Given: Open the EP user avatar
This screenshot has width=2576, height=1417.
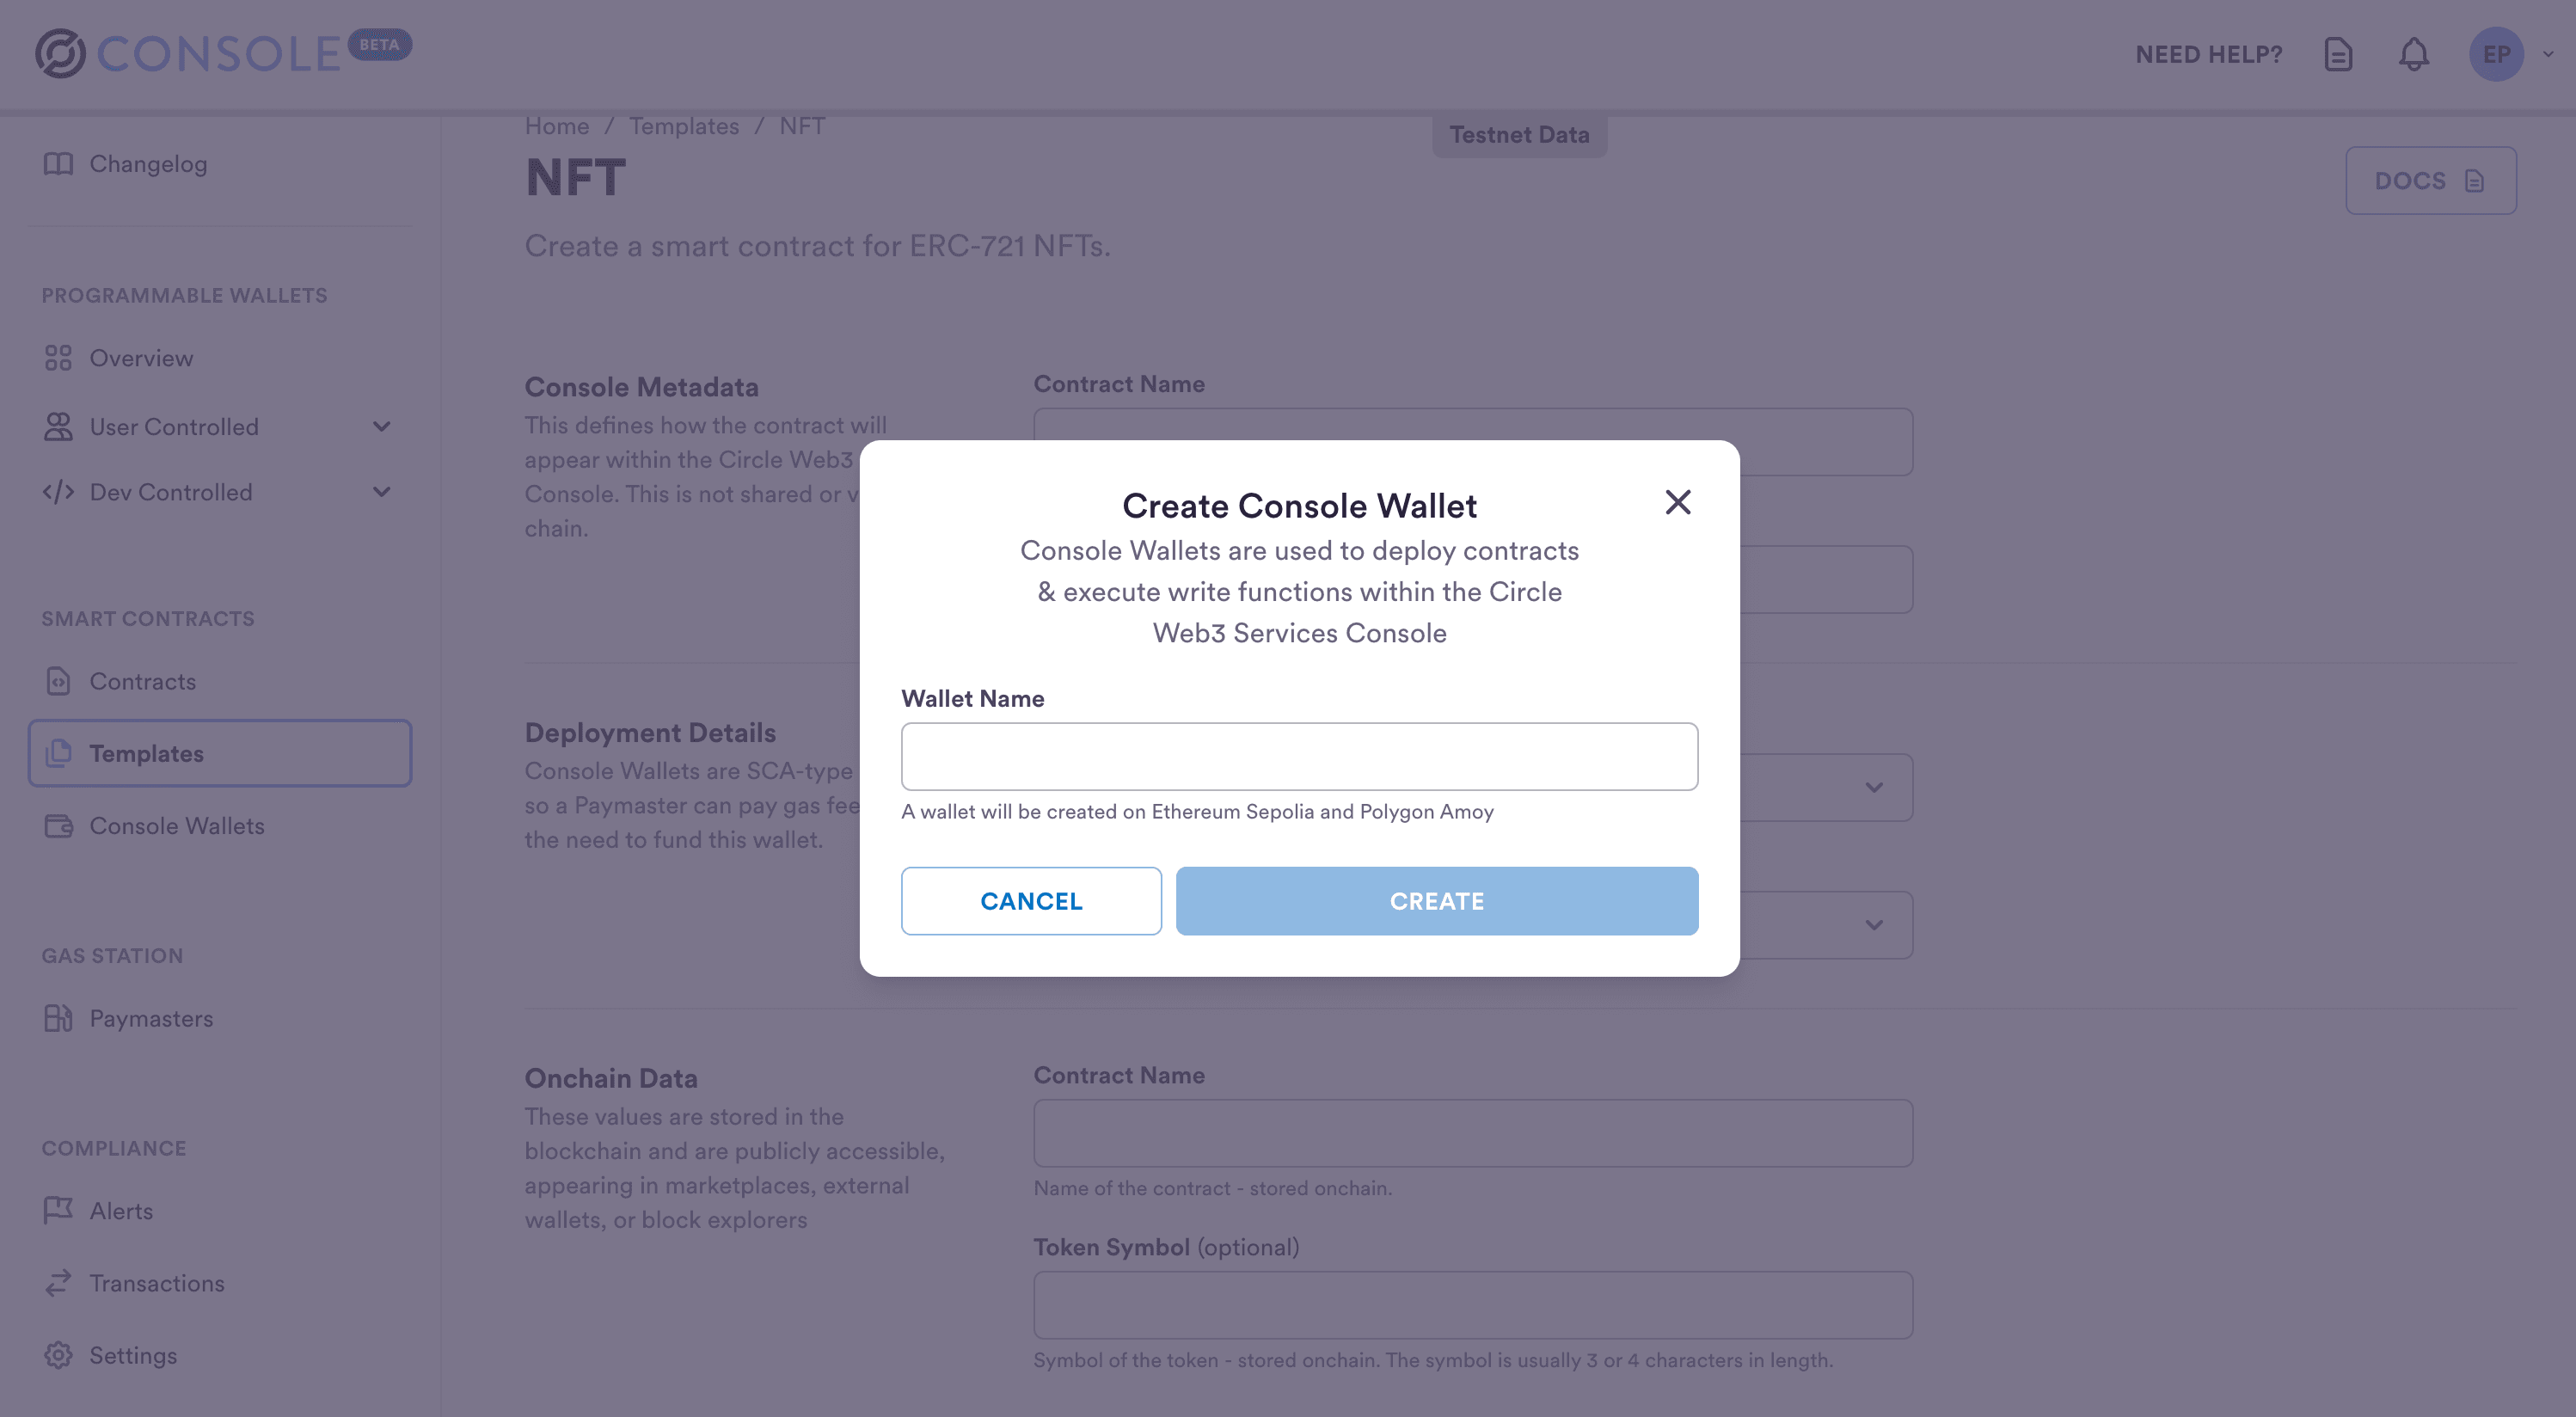Looking at the screenshot, I should click(x=2496, y=54).
